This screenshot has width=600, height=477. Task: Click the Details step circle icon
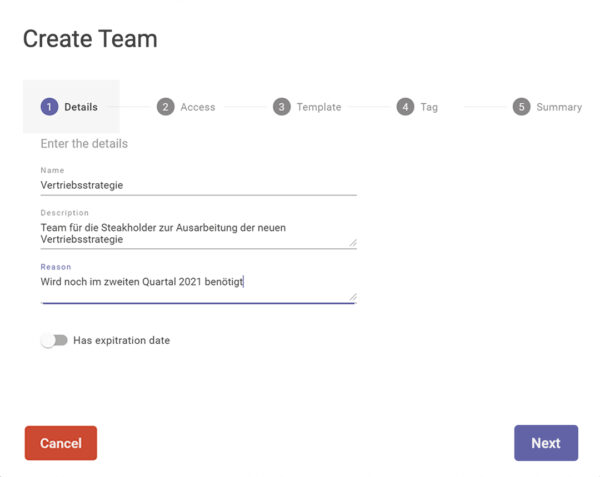49,107
